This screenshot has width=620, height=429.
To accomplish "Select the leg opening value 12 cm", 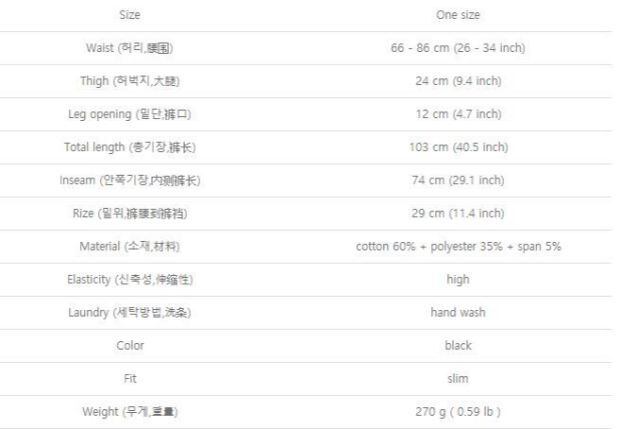I will coord(458,114).
